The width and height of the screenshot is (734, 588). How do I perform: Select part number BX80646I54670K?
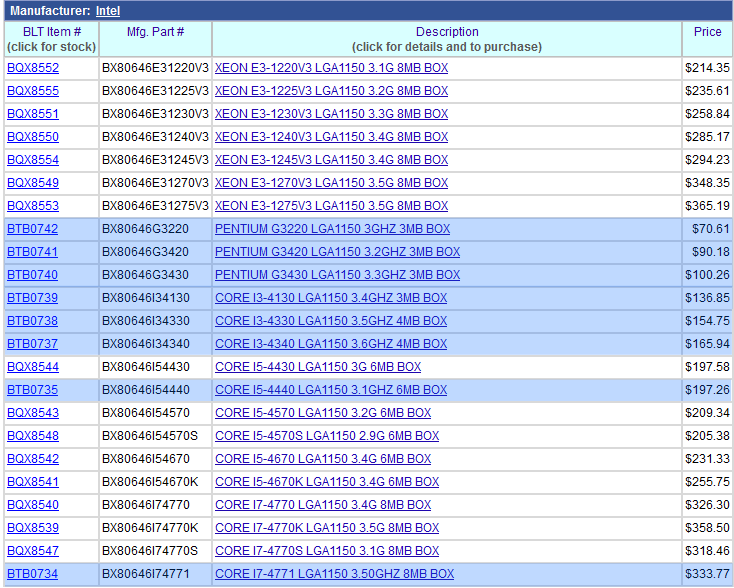(x=150, y=482)
